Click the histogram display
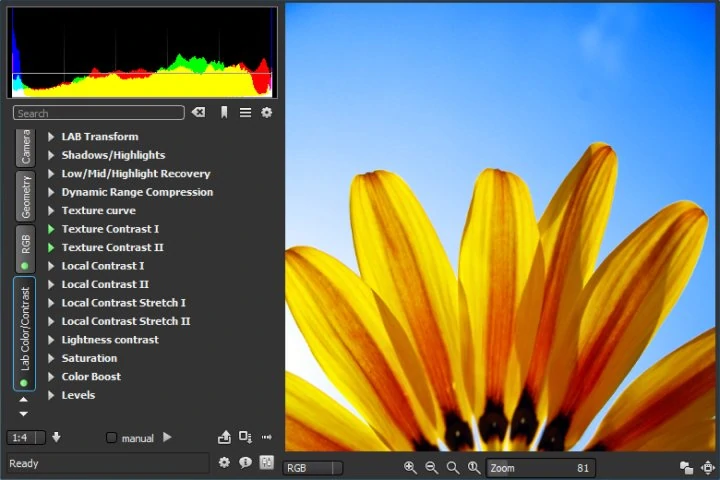Screen dimensions: 720x480 coord(142,52)
